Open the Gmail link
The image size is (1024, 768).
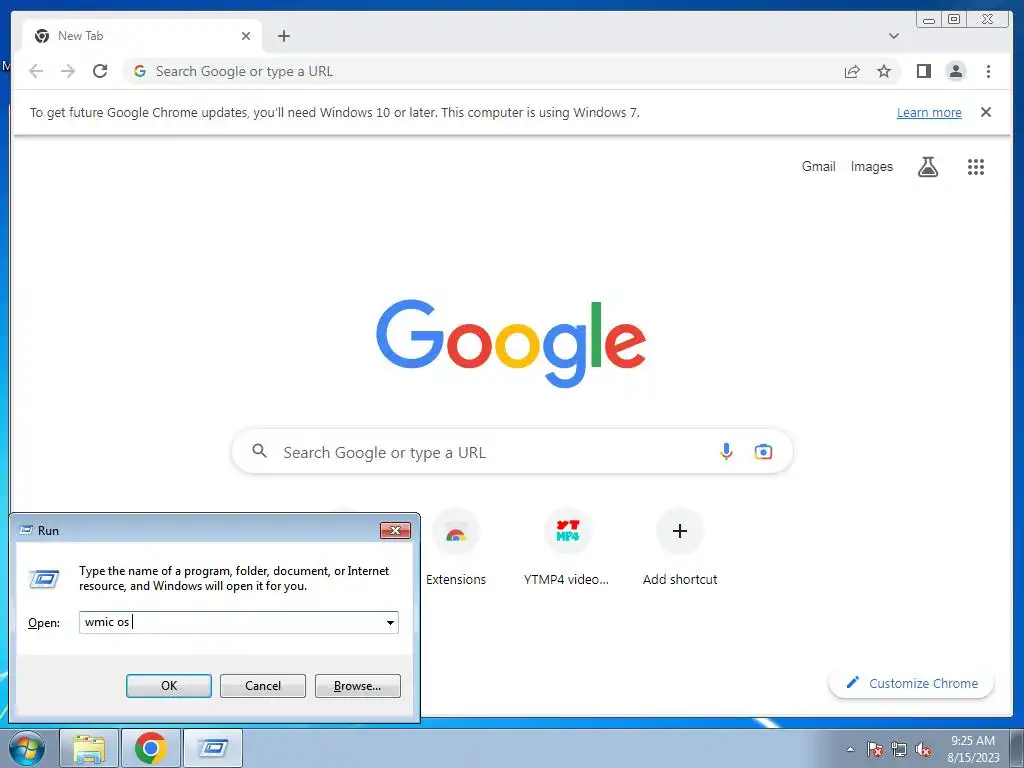tap(818, 167)
